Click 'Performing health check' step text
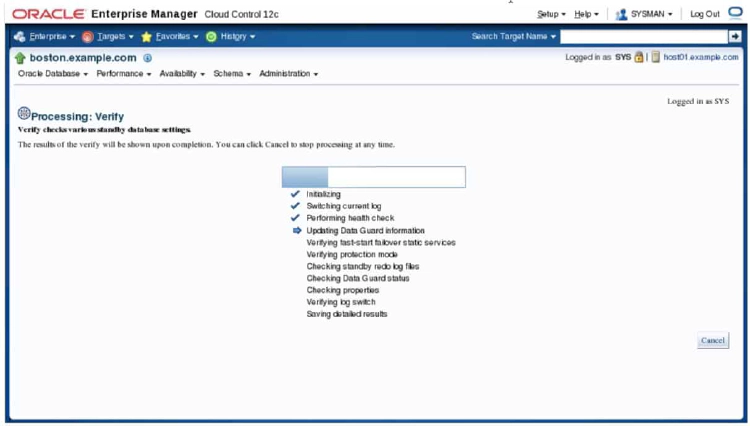This screenshot has width=750, height=426. [350, 218]
